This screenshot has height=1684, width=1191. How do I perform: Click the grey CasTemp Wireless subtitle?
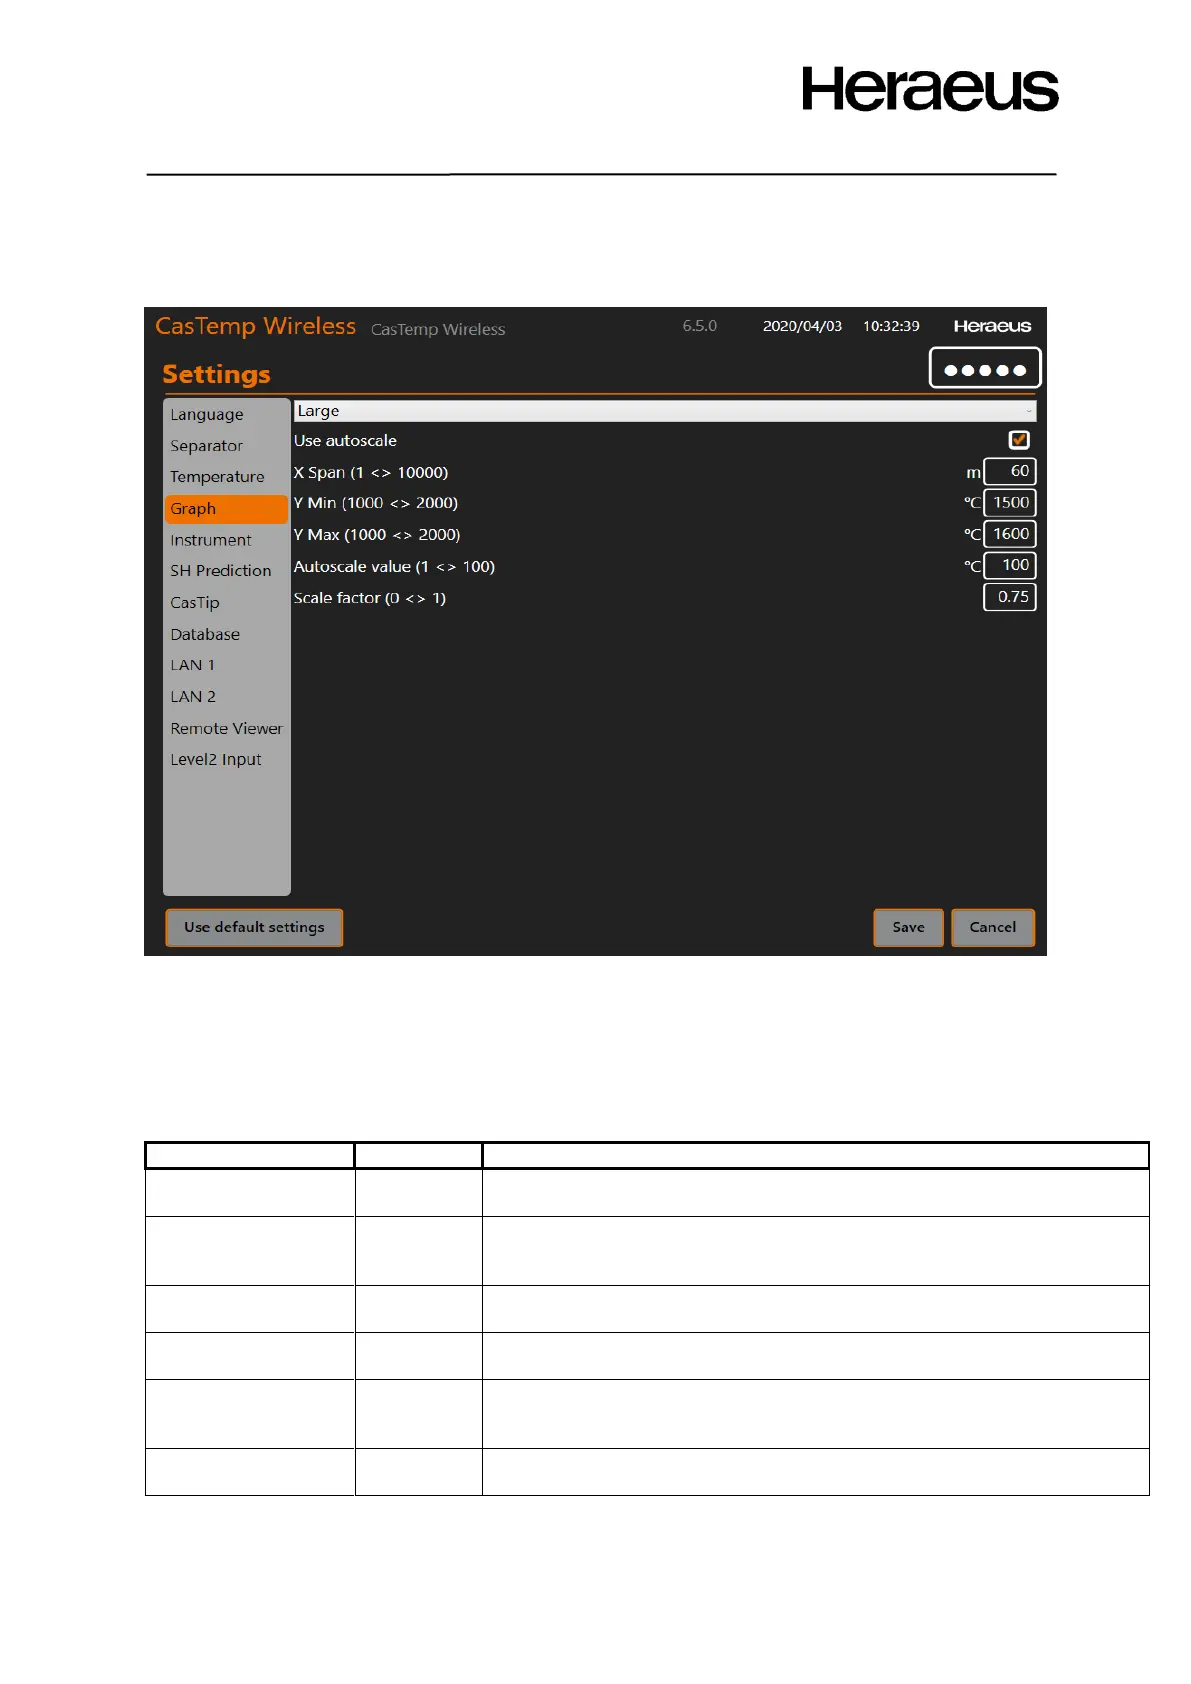click(x=438, y=329)
